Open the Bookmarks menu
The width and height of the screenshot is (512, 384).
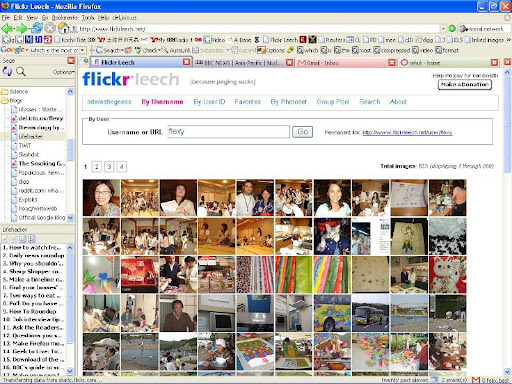point(65,18)
